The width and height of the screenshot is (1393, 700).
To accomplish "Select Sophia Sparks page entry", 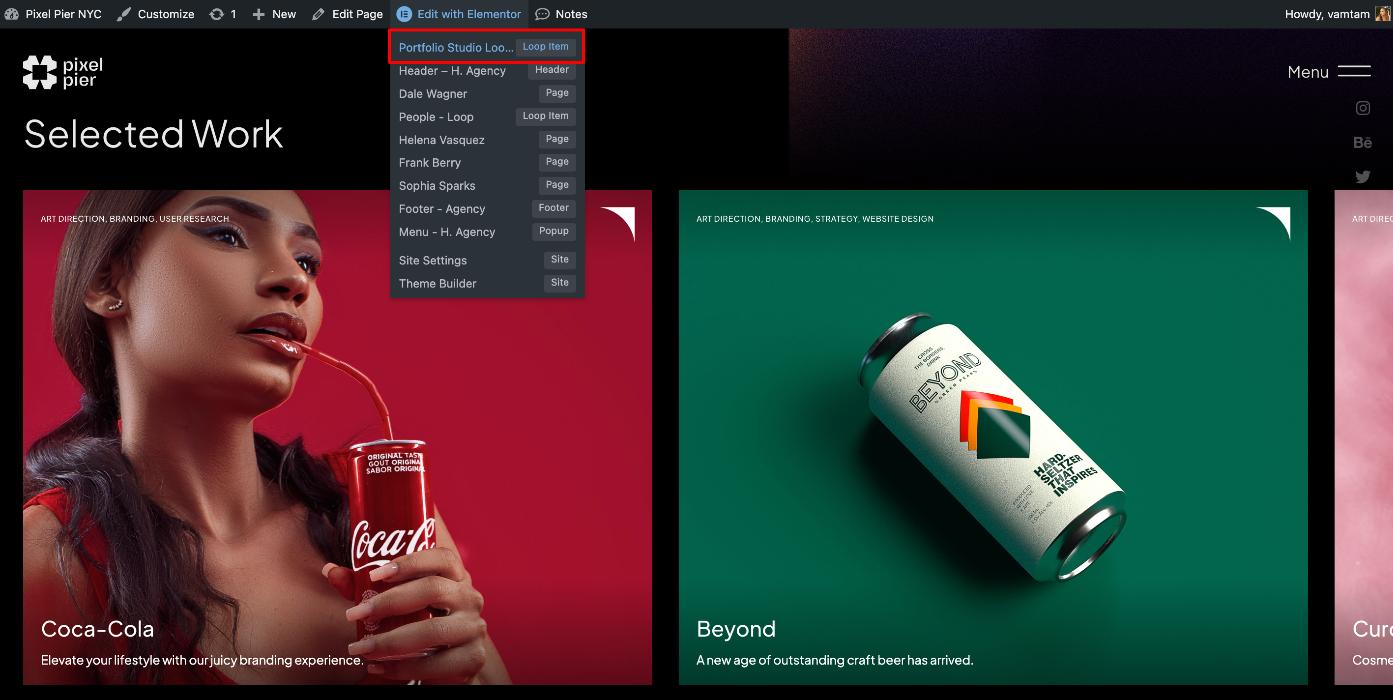I will [x=487, y=185].
